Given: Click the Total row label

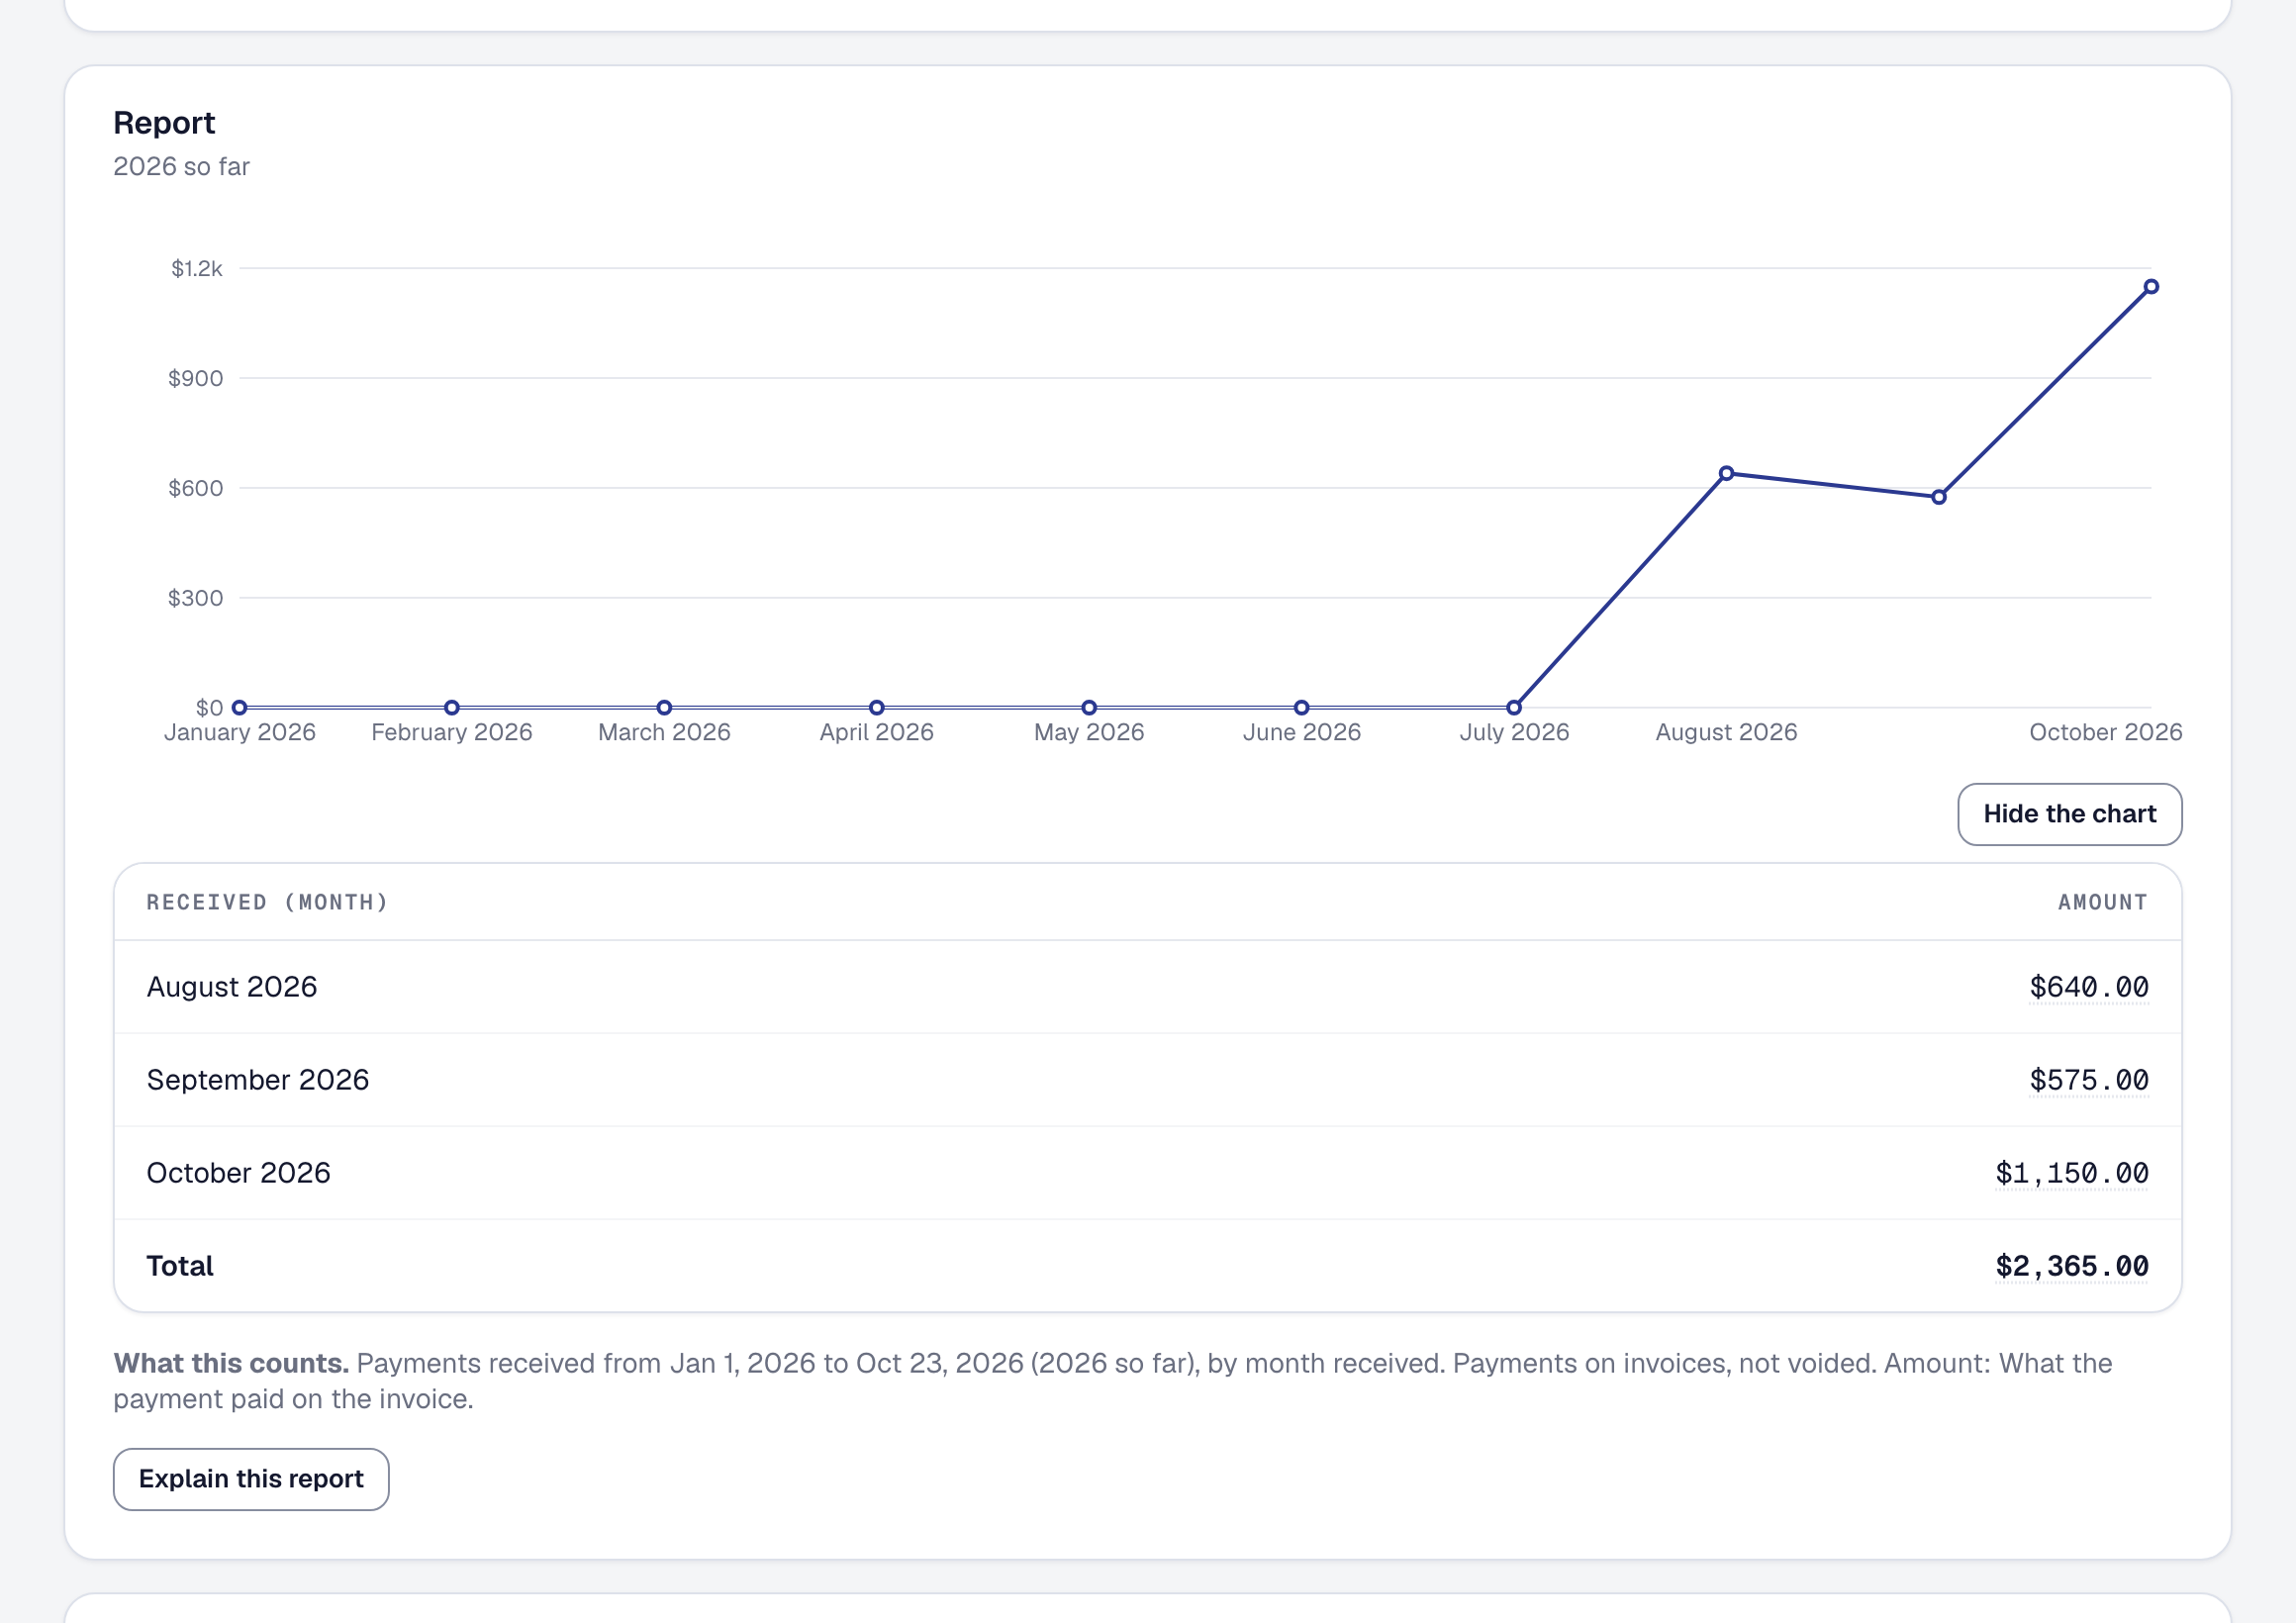Looking at the screenshot, I should click(180, 1266).
